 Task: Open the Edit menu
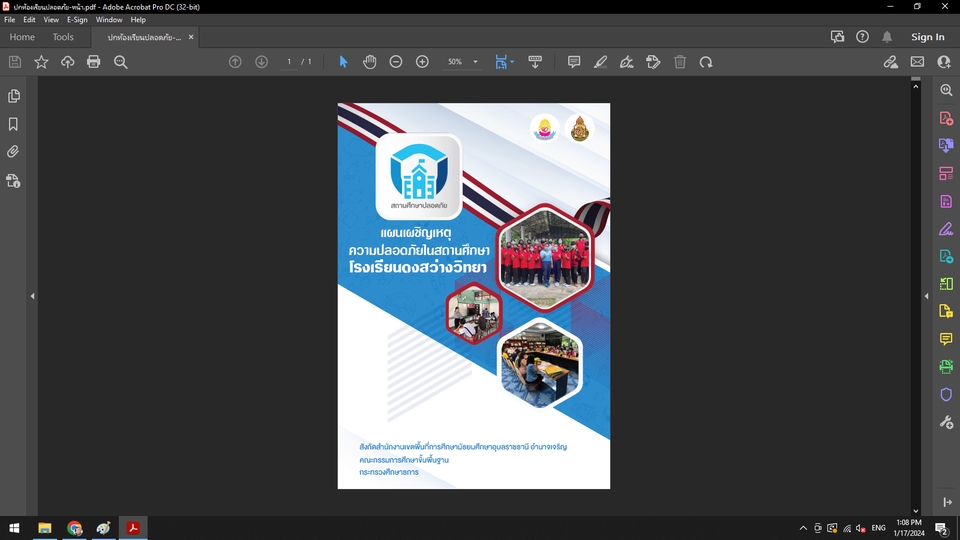[29, 20]
